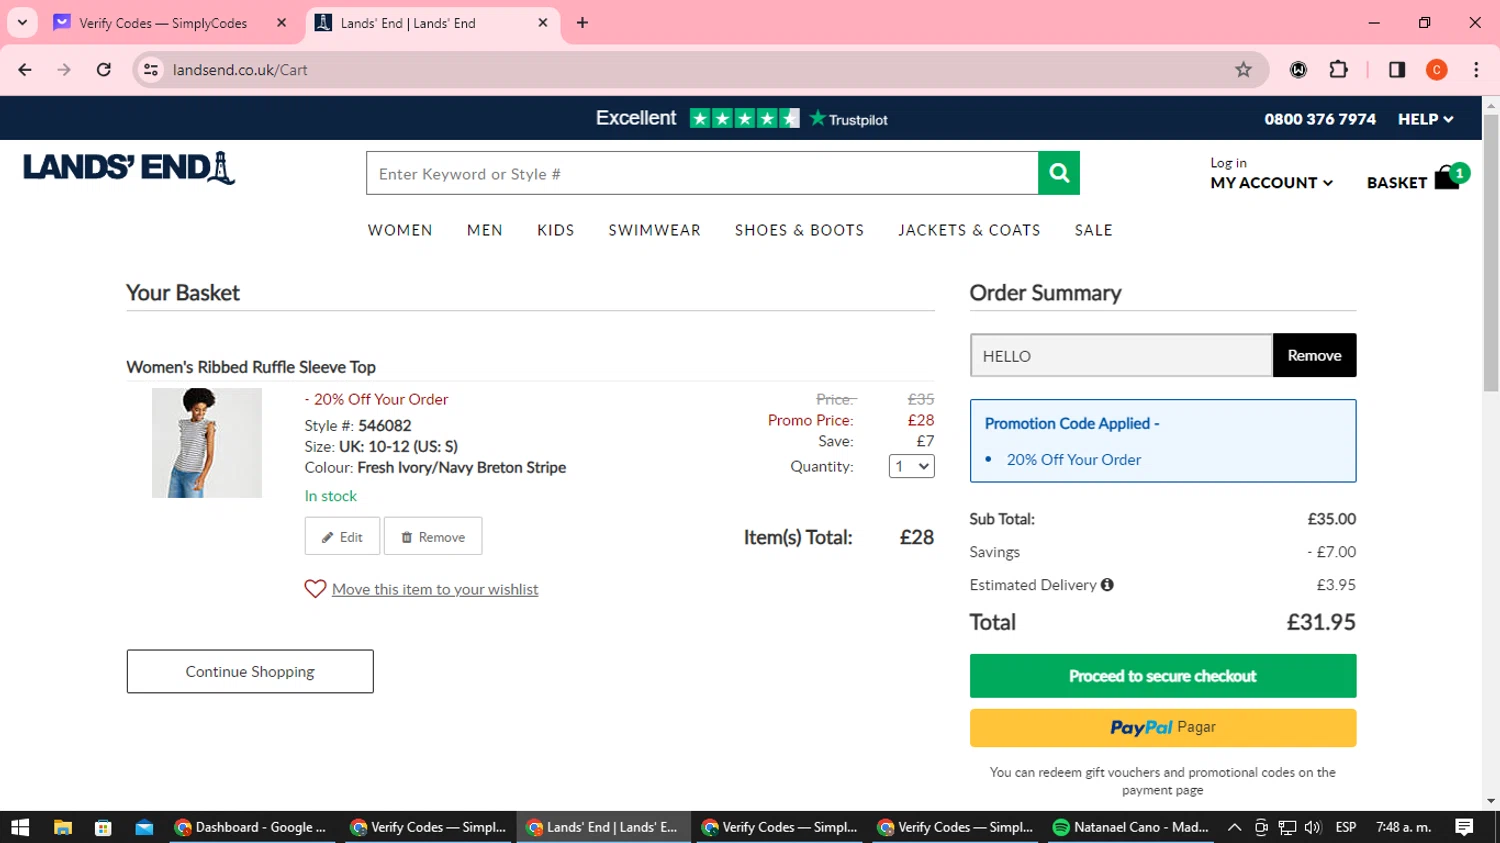
Task: Click the Lands' End lighthouse logo
Action: pyautogui.click(x=129, y=168)
